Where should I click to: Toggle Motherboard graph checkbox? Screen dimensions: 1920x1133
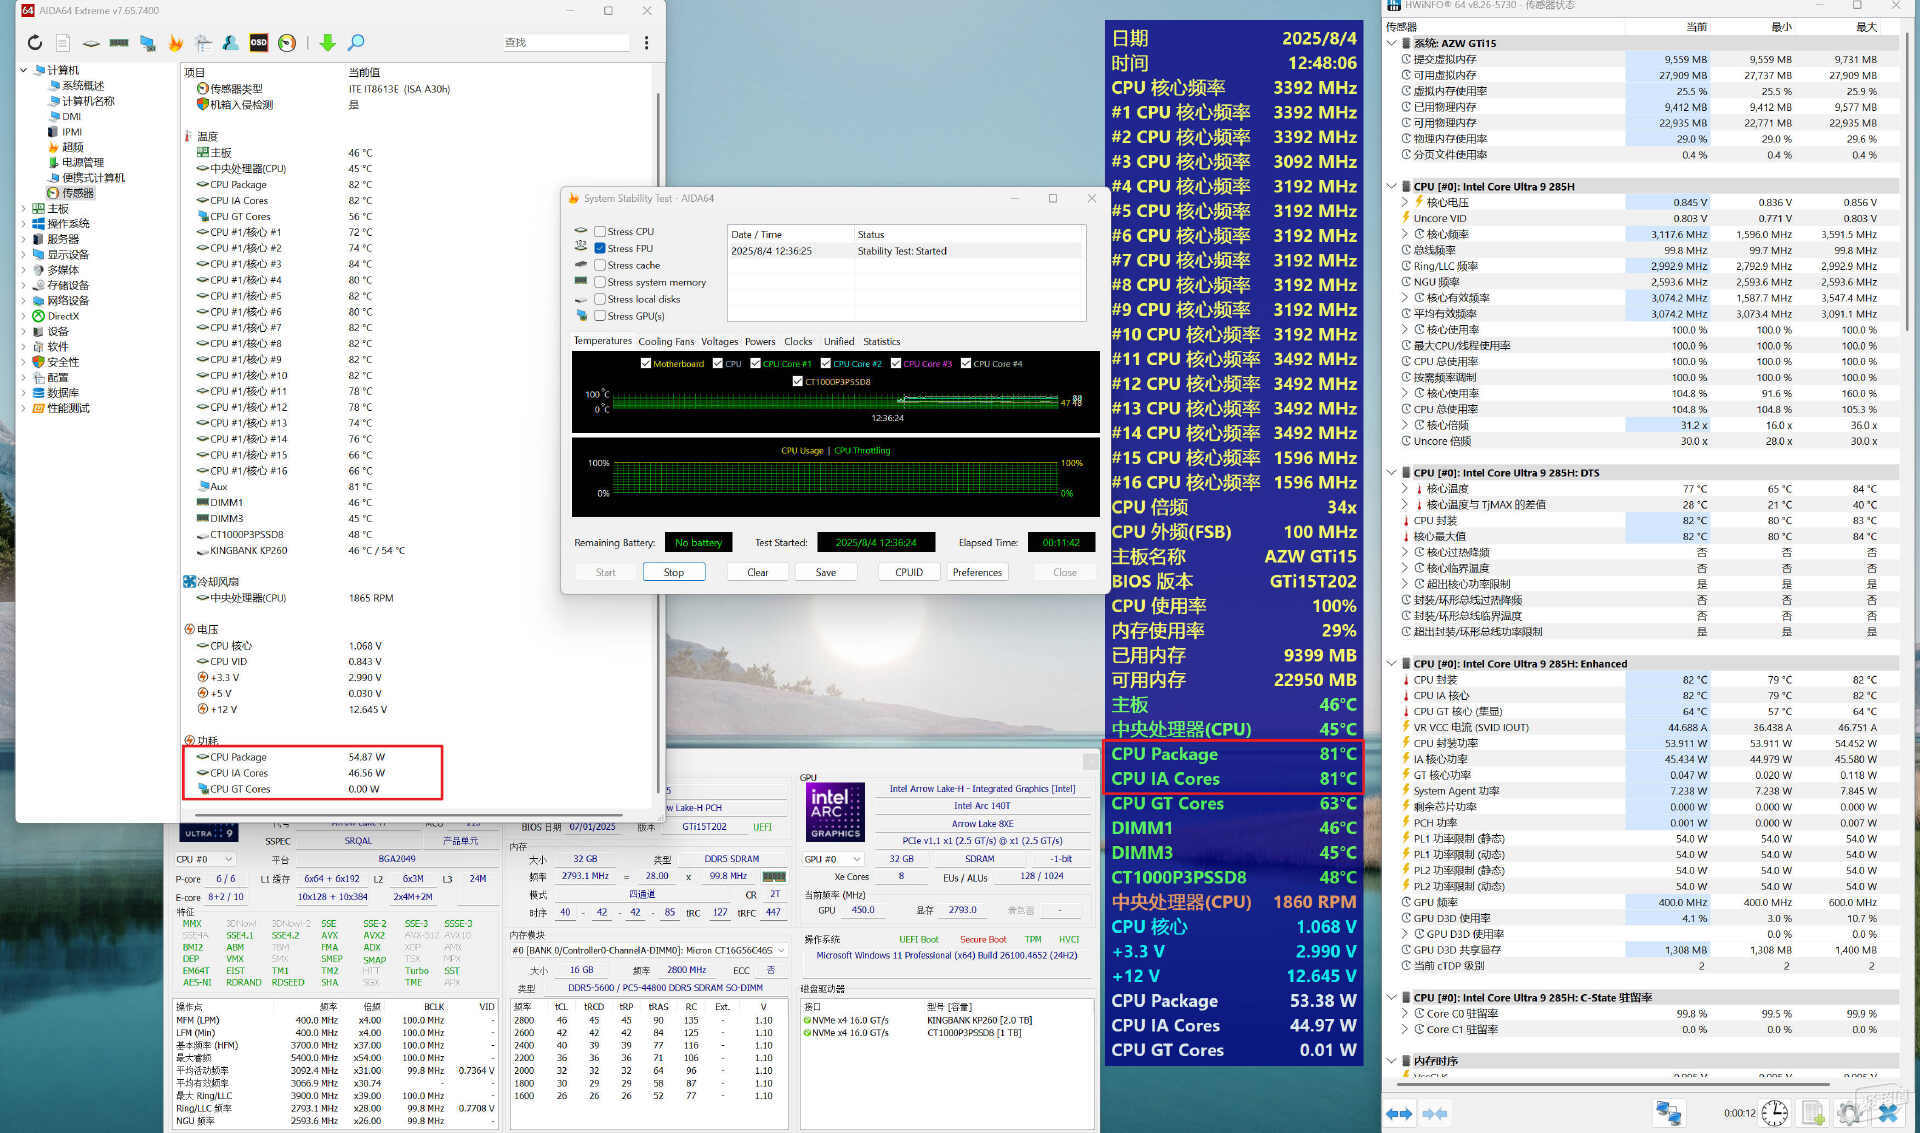click(x=646, y=363)
